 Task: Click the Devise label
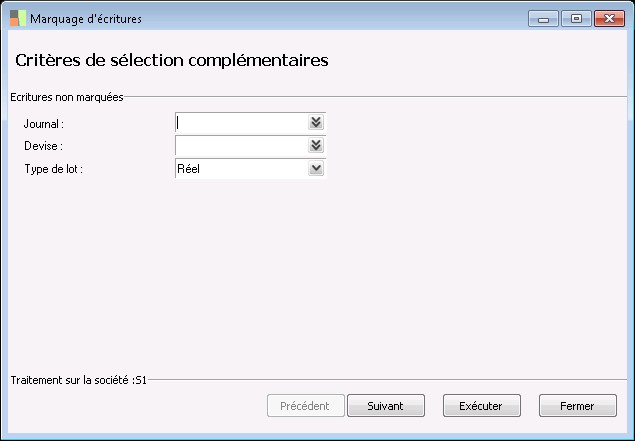coord(43,146)
